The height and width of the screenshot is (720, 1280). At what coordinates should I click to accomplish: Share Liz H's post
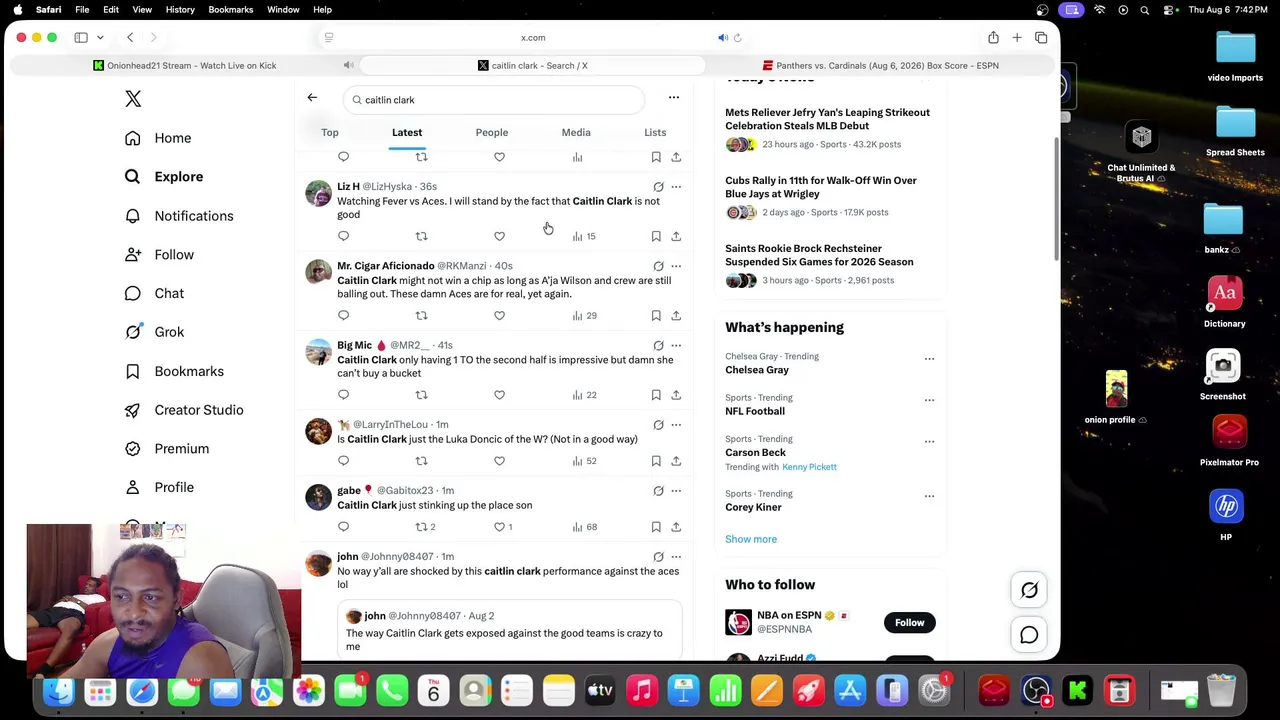676,236
